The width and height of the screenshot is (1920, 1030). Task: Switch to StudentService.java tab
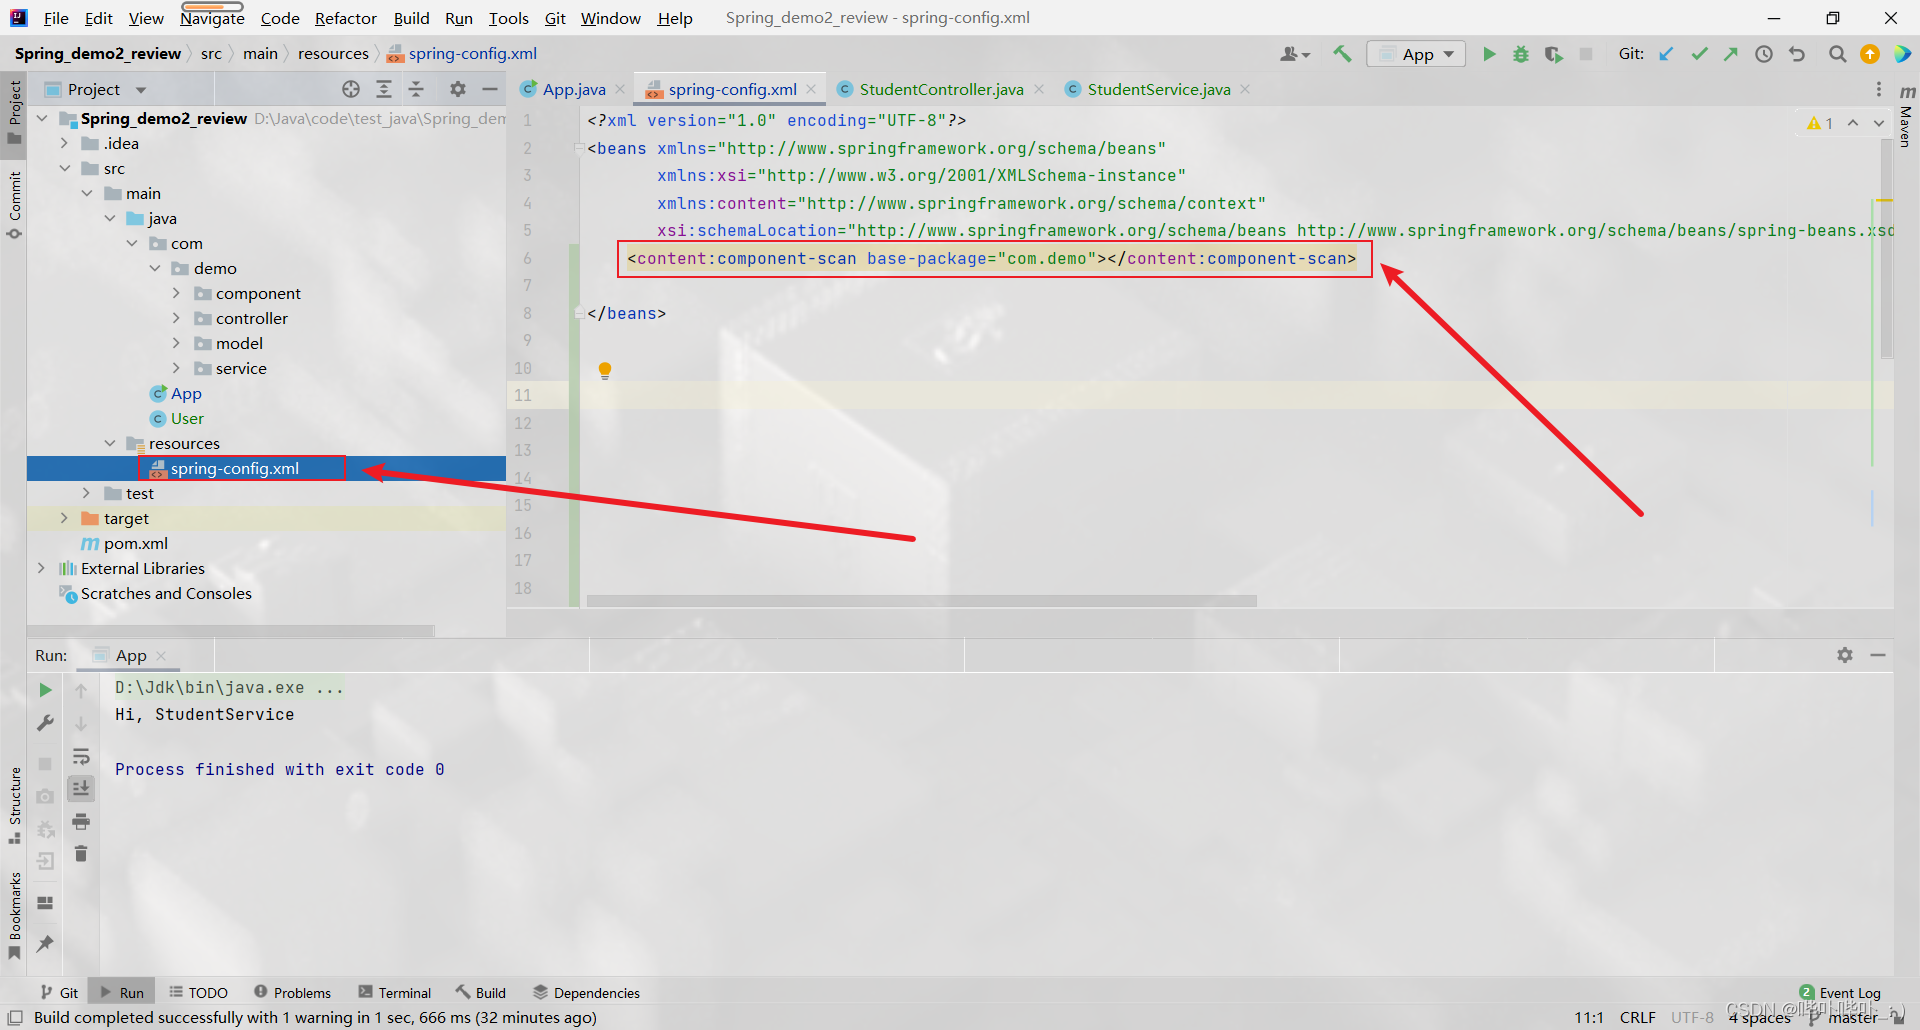1158,89
